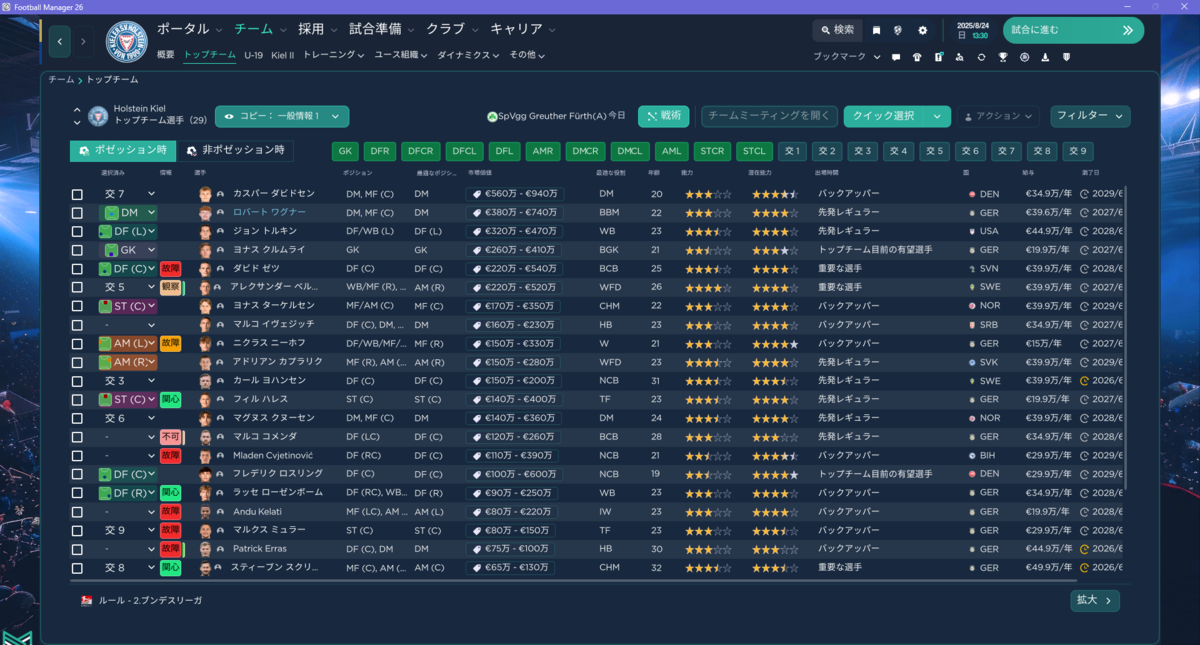Click the 拡大 expand button
Viewport: 1200px width, 645px height.
[1094, 600]
